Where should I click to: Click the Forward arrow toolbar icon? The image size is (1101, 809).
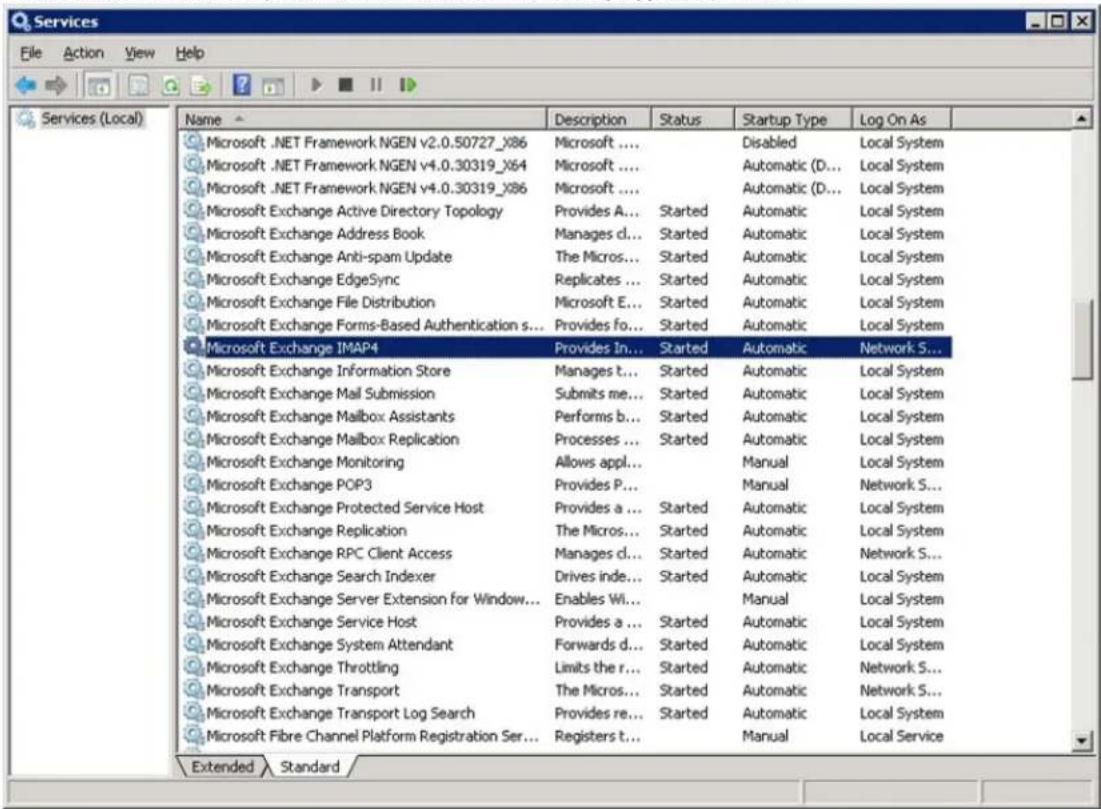55,85
